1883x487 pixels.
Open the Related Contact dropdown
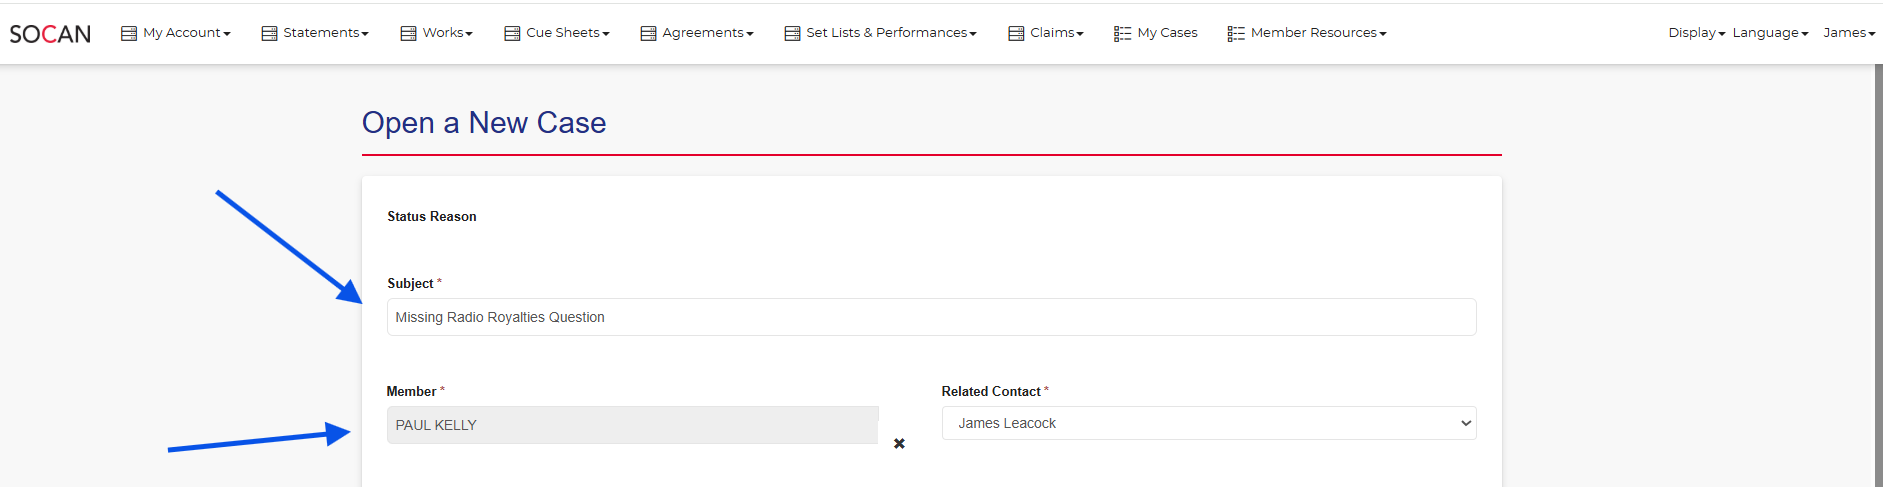1208,423
